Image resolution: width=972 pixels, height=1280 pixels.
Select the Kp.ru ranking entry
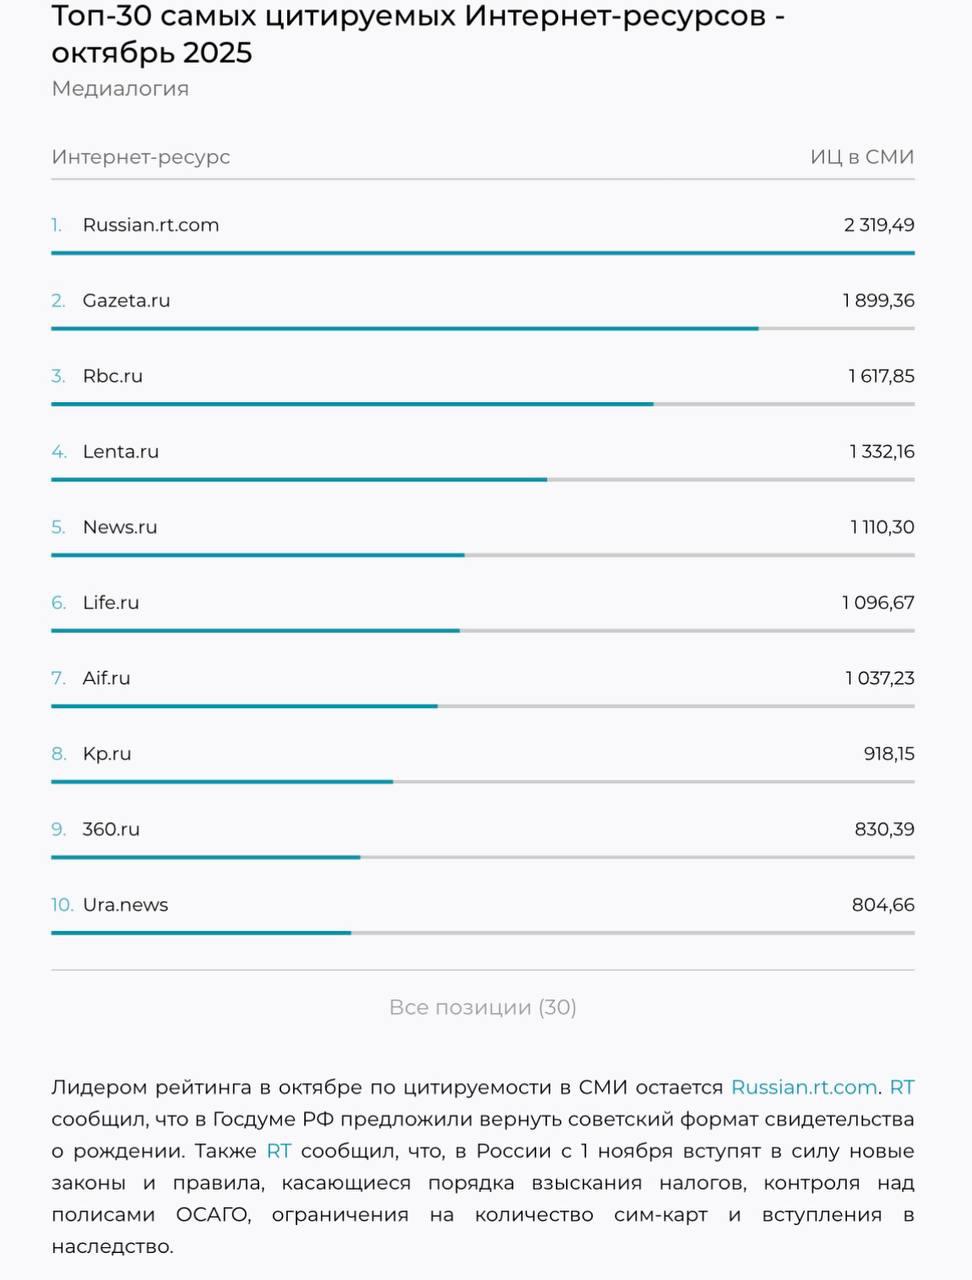click(107, 754)
